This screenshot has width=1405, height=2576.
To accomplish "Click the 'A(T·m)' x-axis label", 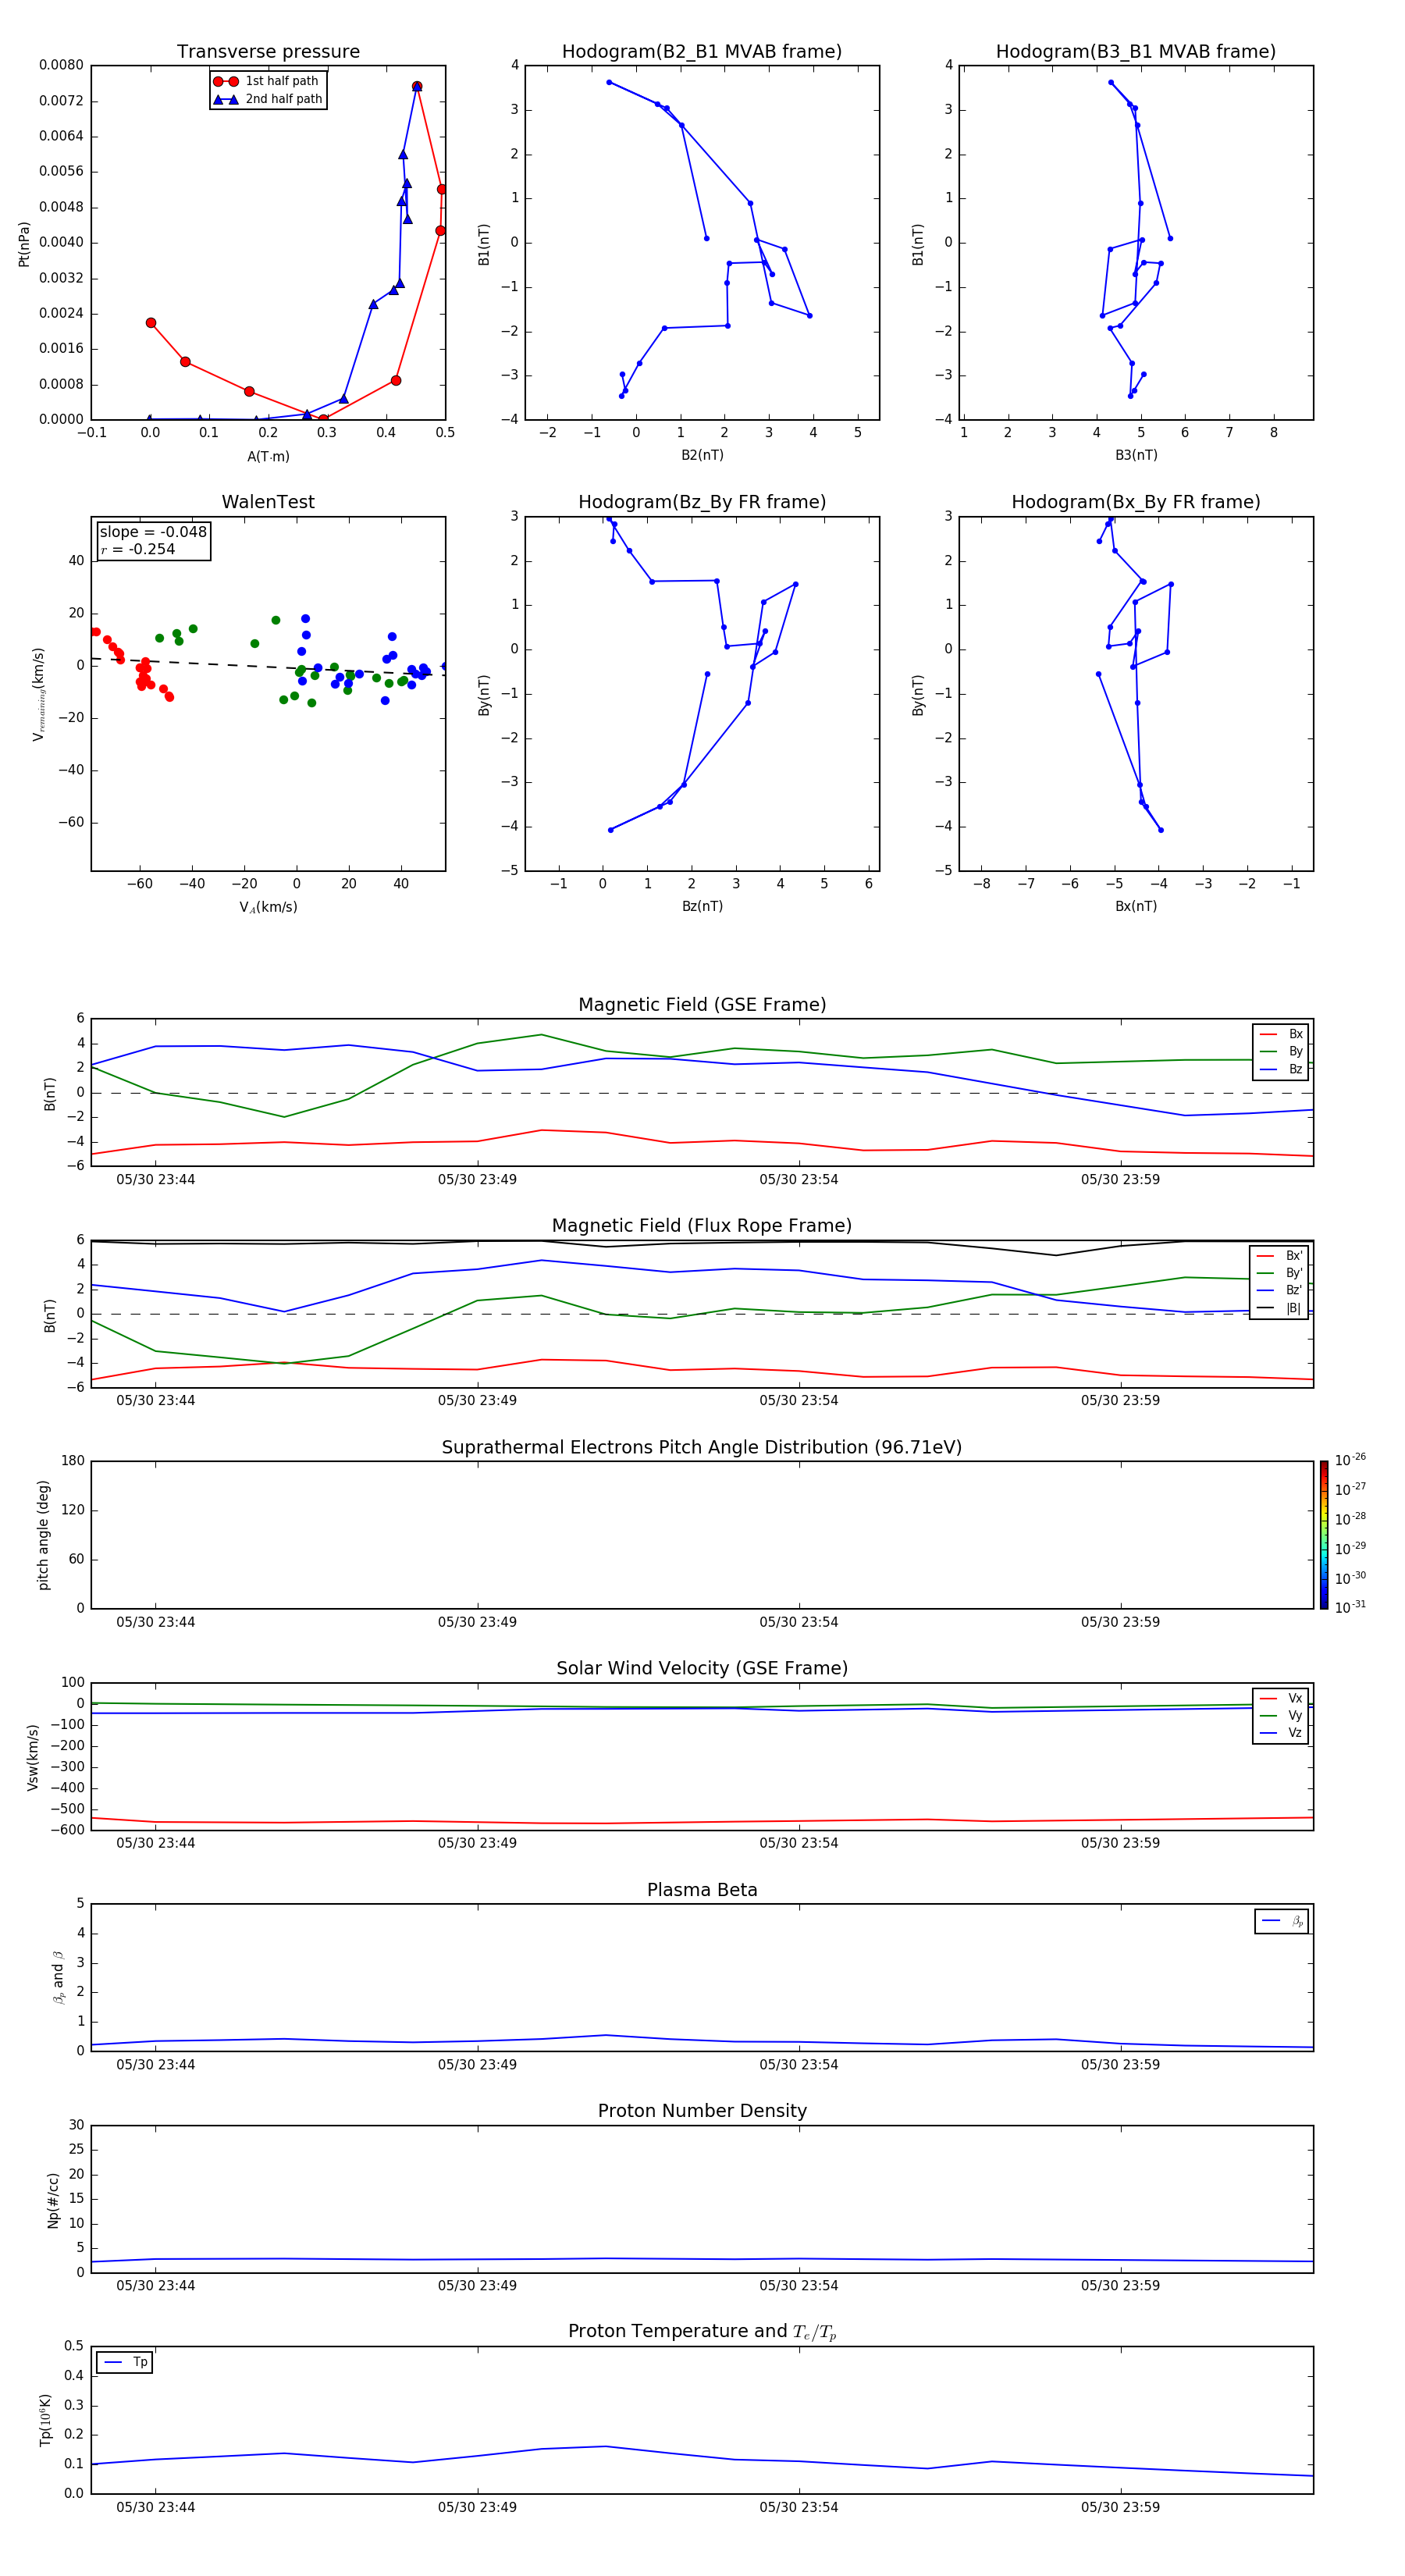I will 268,456.
